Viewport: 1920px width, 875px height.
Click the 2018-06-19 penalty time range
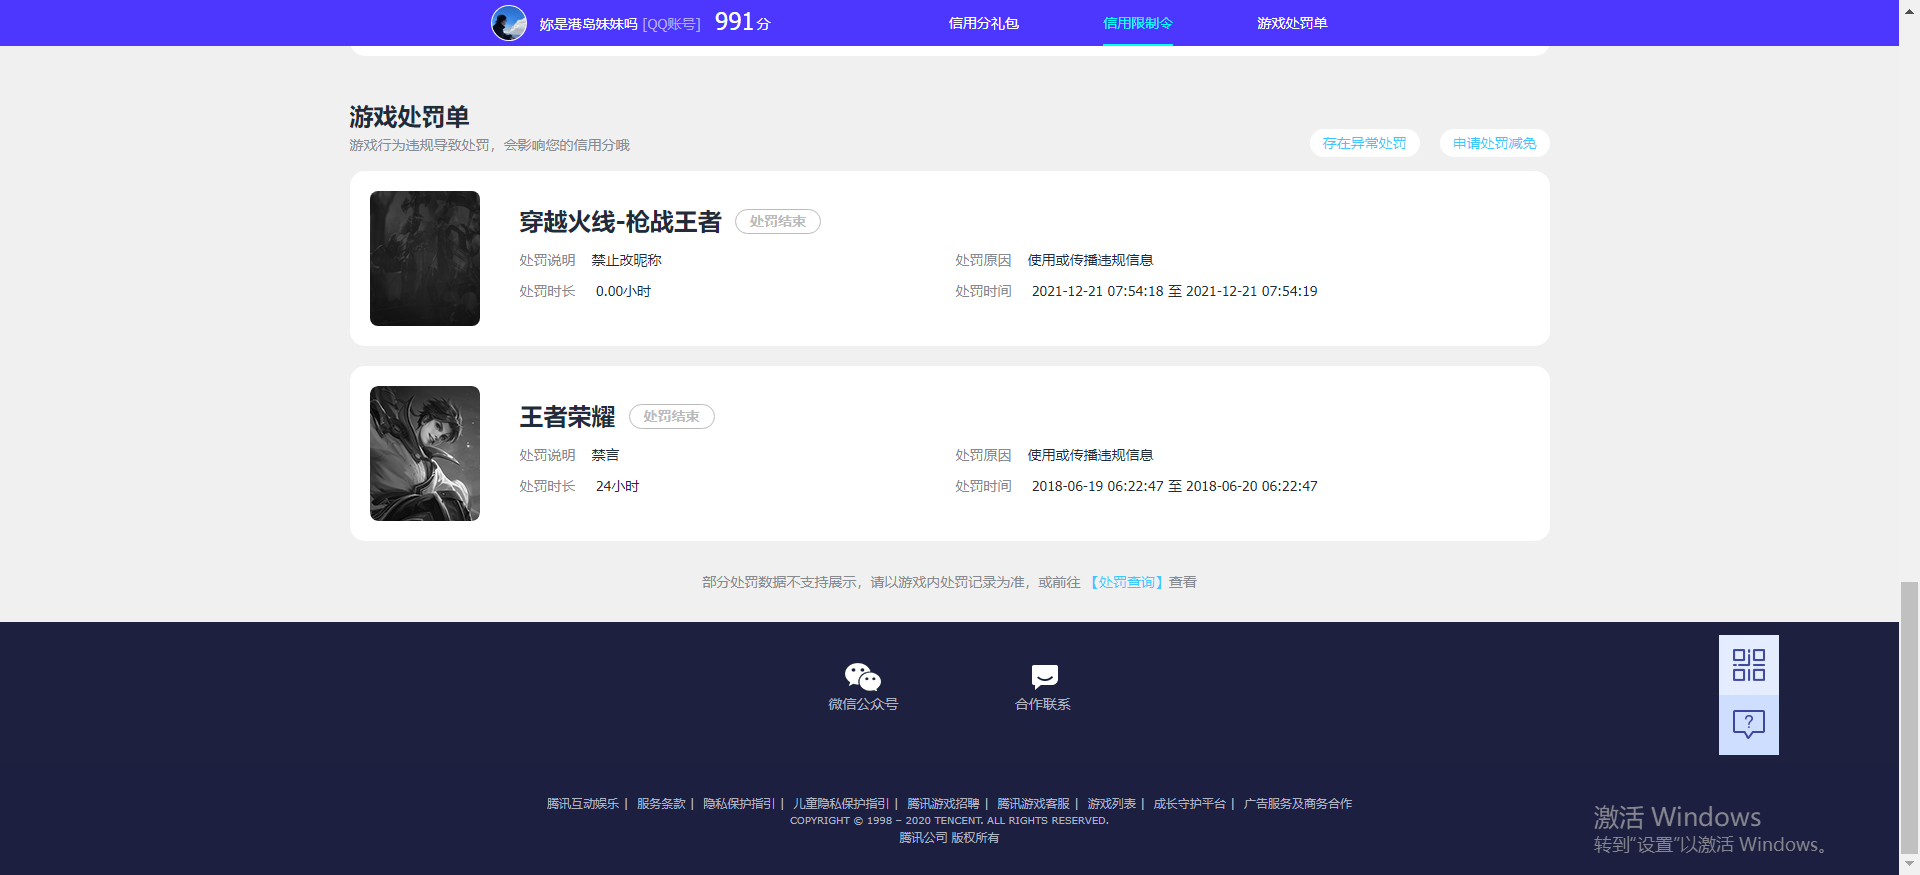(1174, 486)
